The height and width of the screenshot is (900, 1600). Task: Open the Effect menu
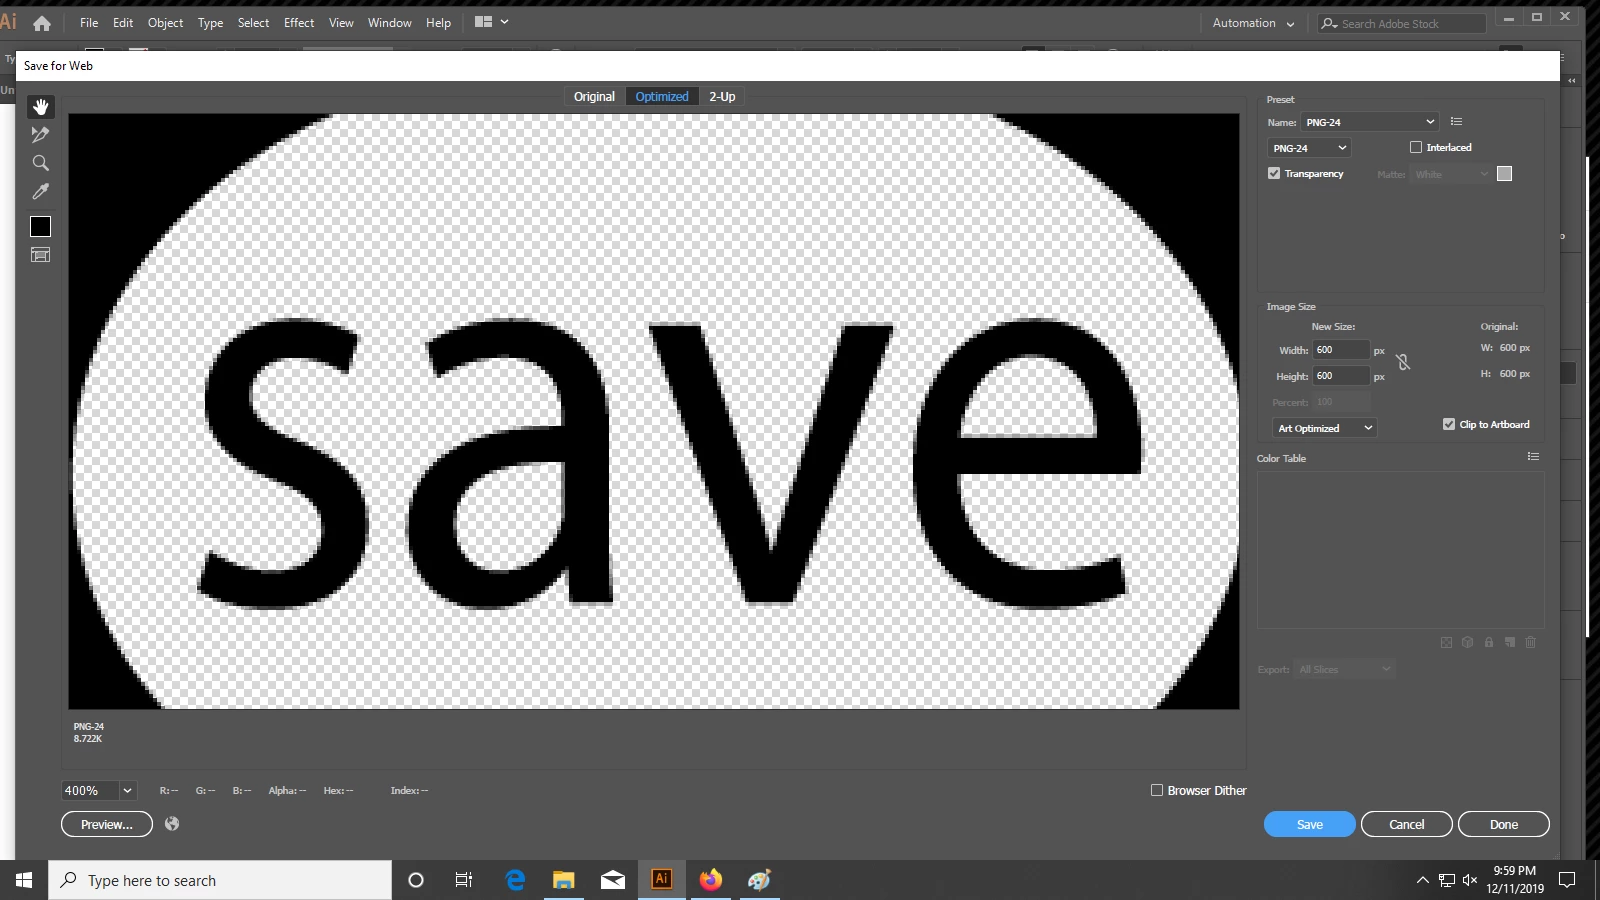point(299,22)
